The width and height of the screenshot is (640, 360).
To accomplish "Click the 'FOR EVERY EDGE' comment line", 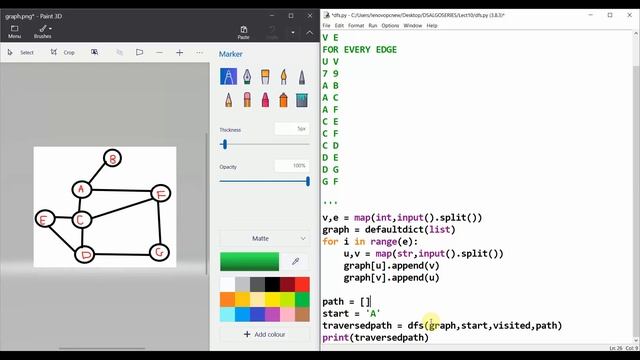I will (359, 50).
